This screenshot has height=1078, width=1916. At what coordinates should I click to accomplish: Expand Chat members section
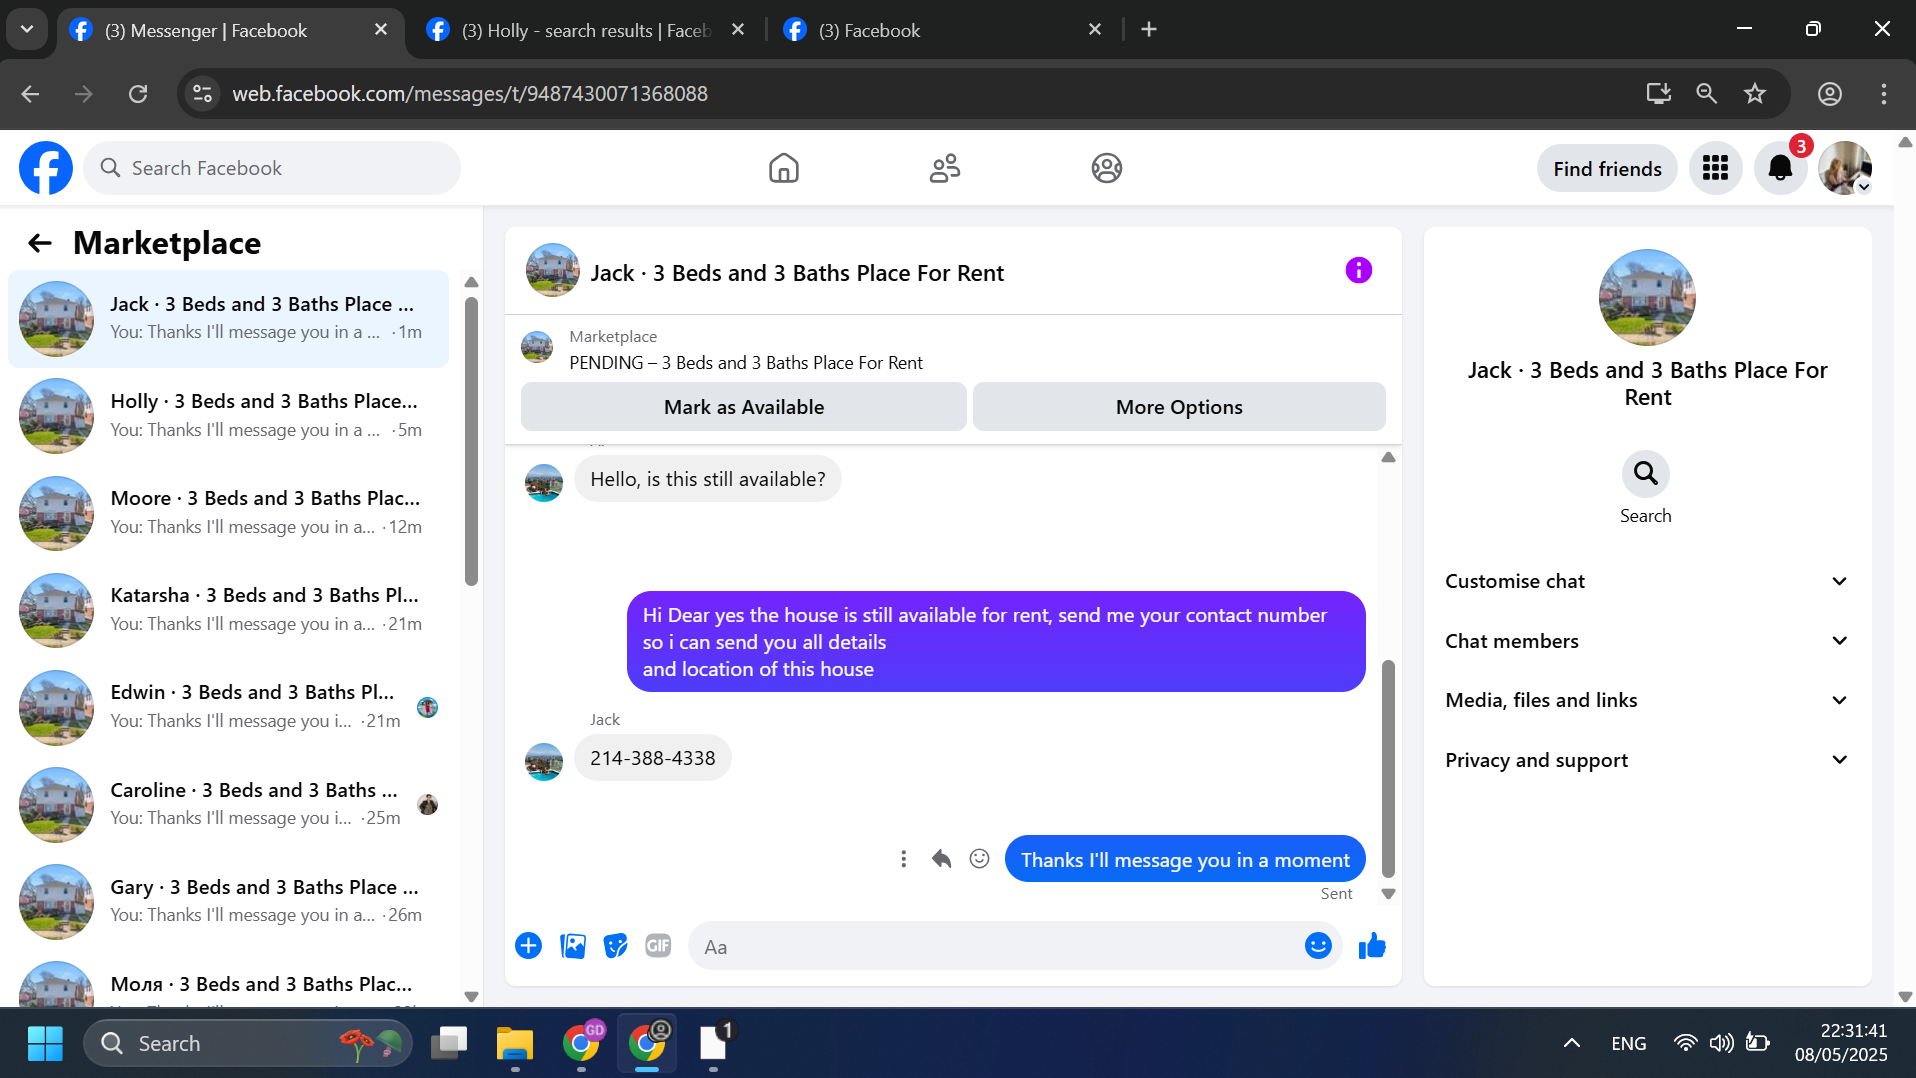click(1647, 641)
